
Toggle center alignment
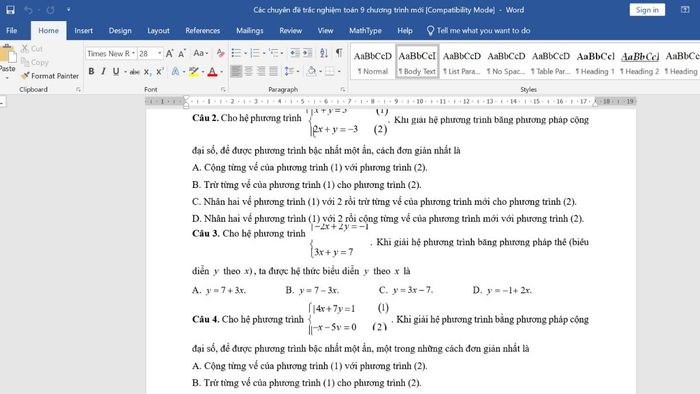click(249, 71)
